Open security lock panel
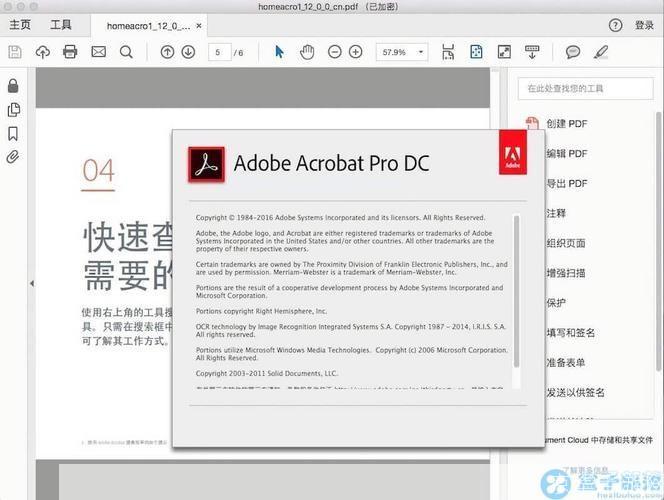This screenshot has width=664, height=500. [13, 86]
